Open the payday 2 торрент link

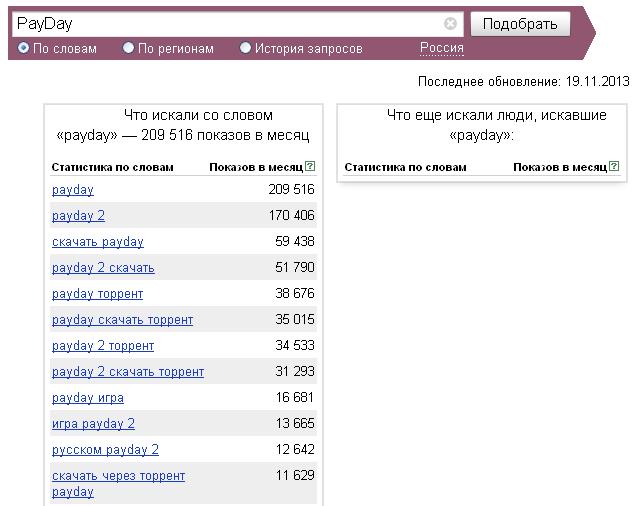pos(103,346)
